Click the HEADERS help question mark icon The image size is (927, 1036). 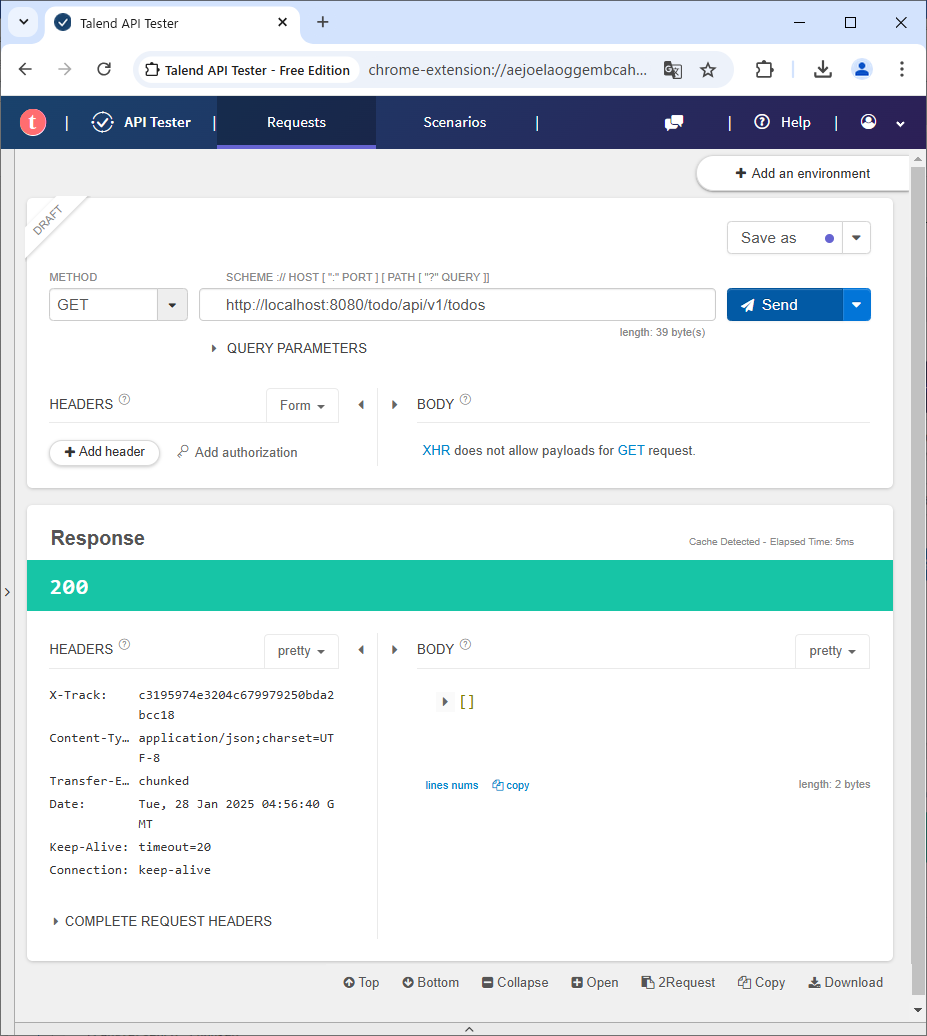[x=125, y=400]
